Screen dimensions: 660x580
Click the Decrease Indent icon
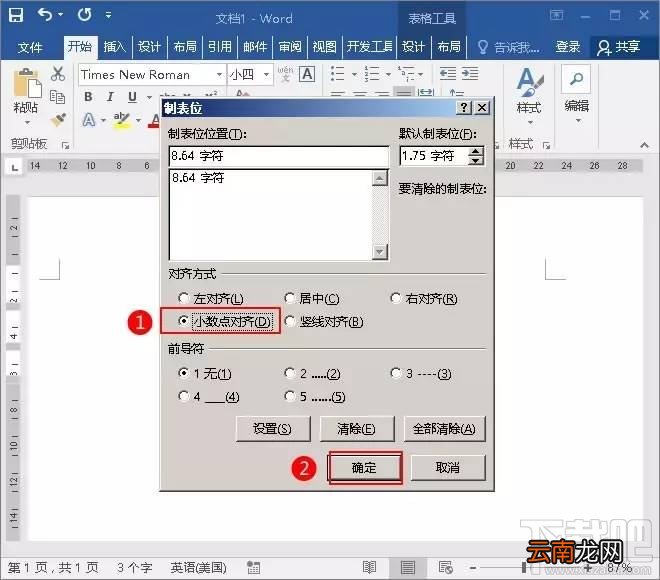tap(447, 74)
